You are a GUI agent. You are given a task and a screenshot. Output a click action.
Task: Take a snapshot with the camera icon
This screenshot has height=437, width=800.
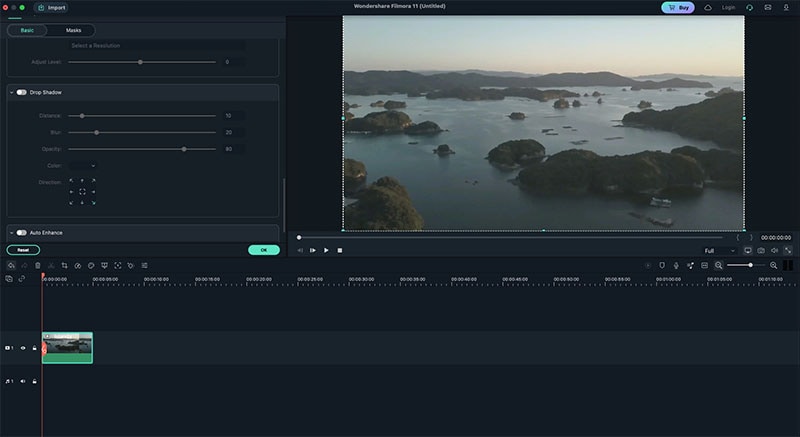click(761, 250)
